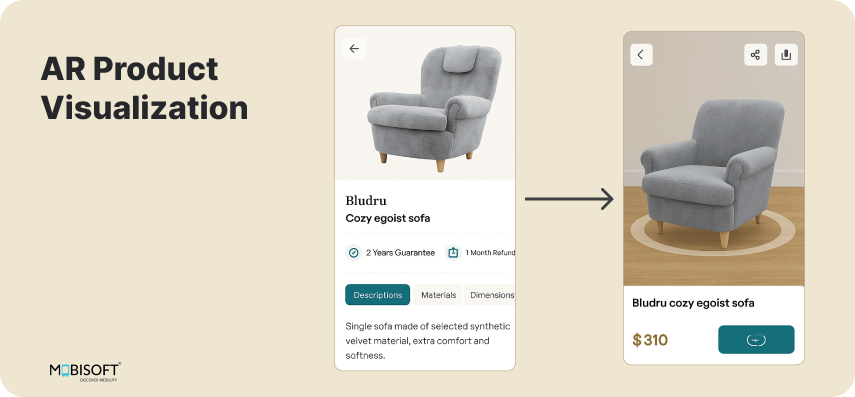Image resolution: width=855 pixels, height=397 pixels.
Task: Click the Bludru product title
Action: pos(366,200)
